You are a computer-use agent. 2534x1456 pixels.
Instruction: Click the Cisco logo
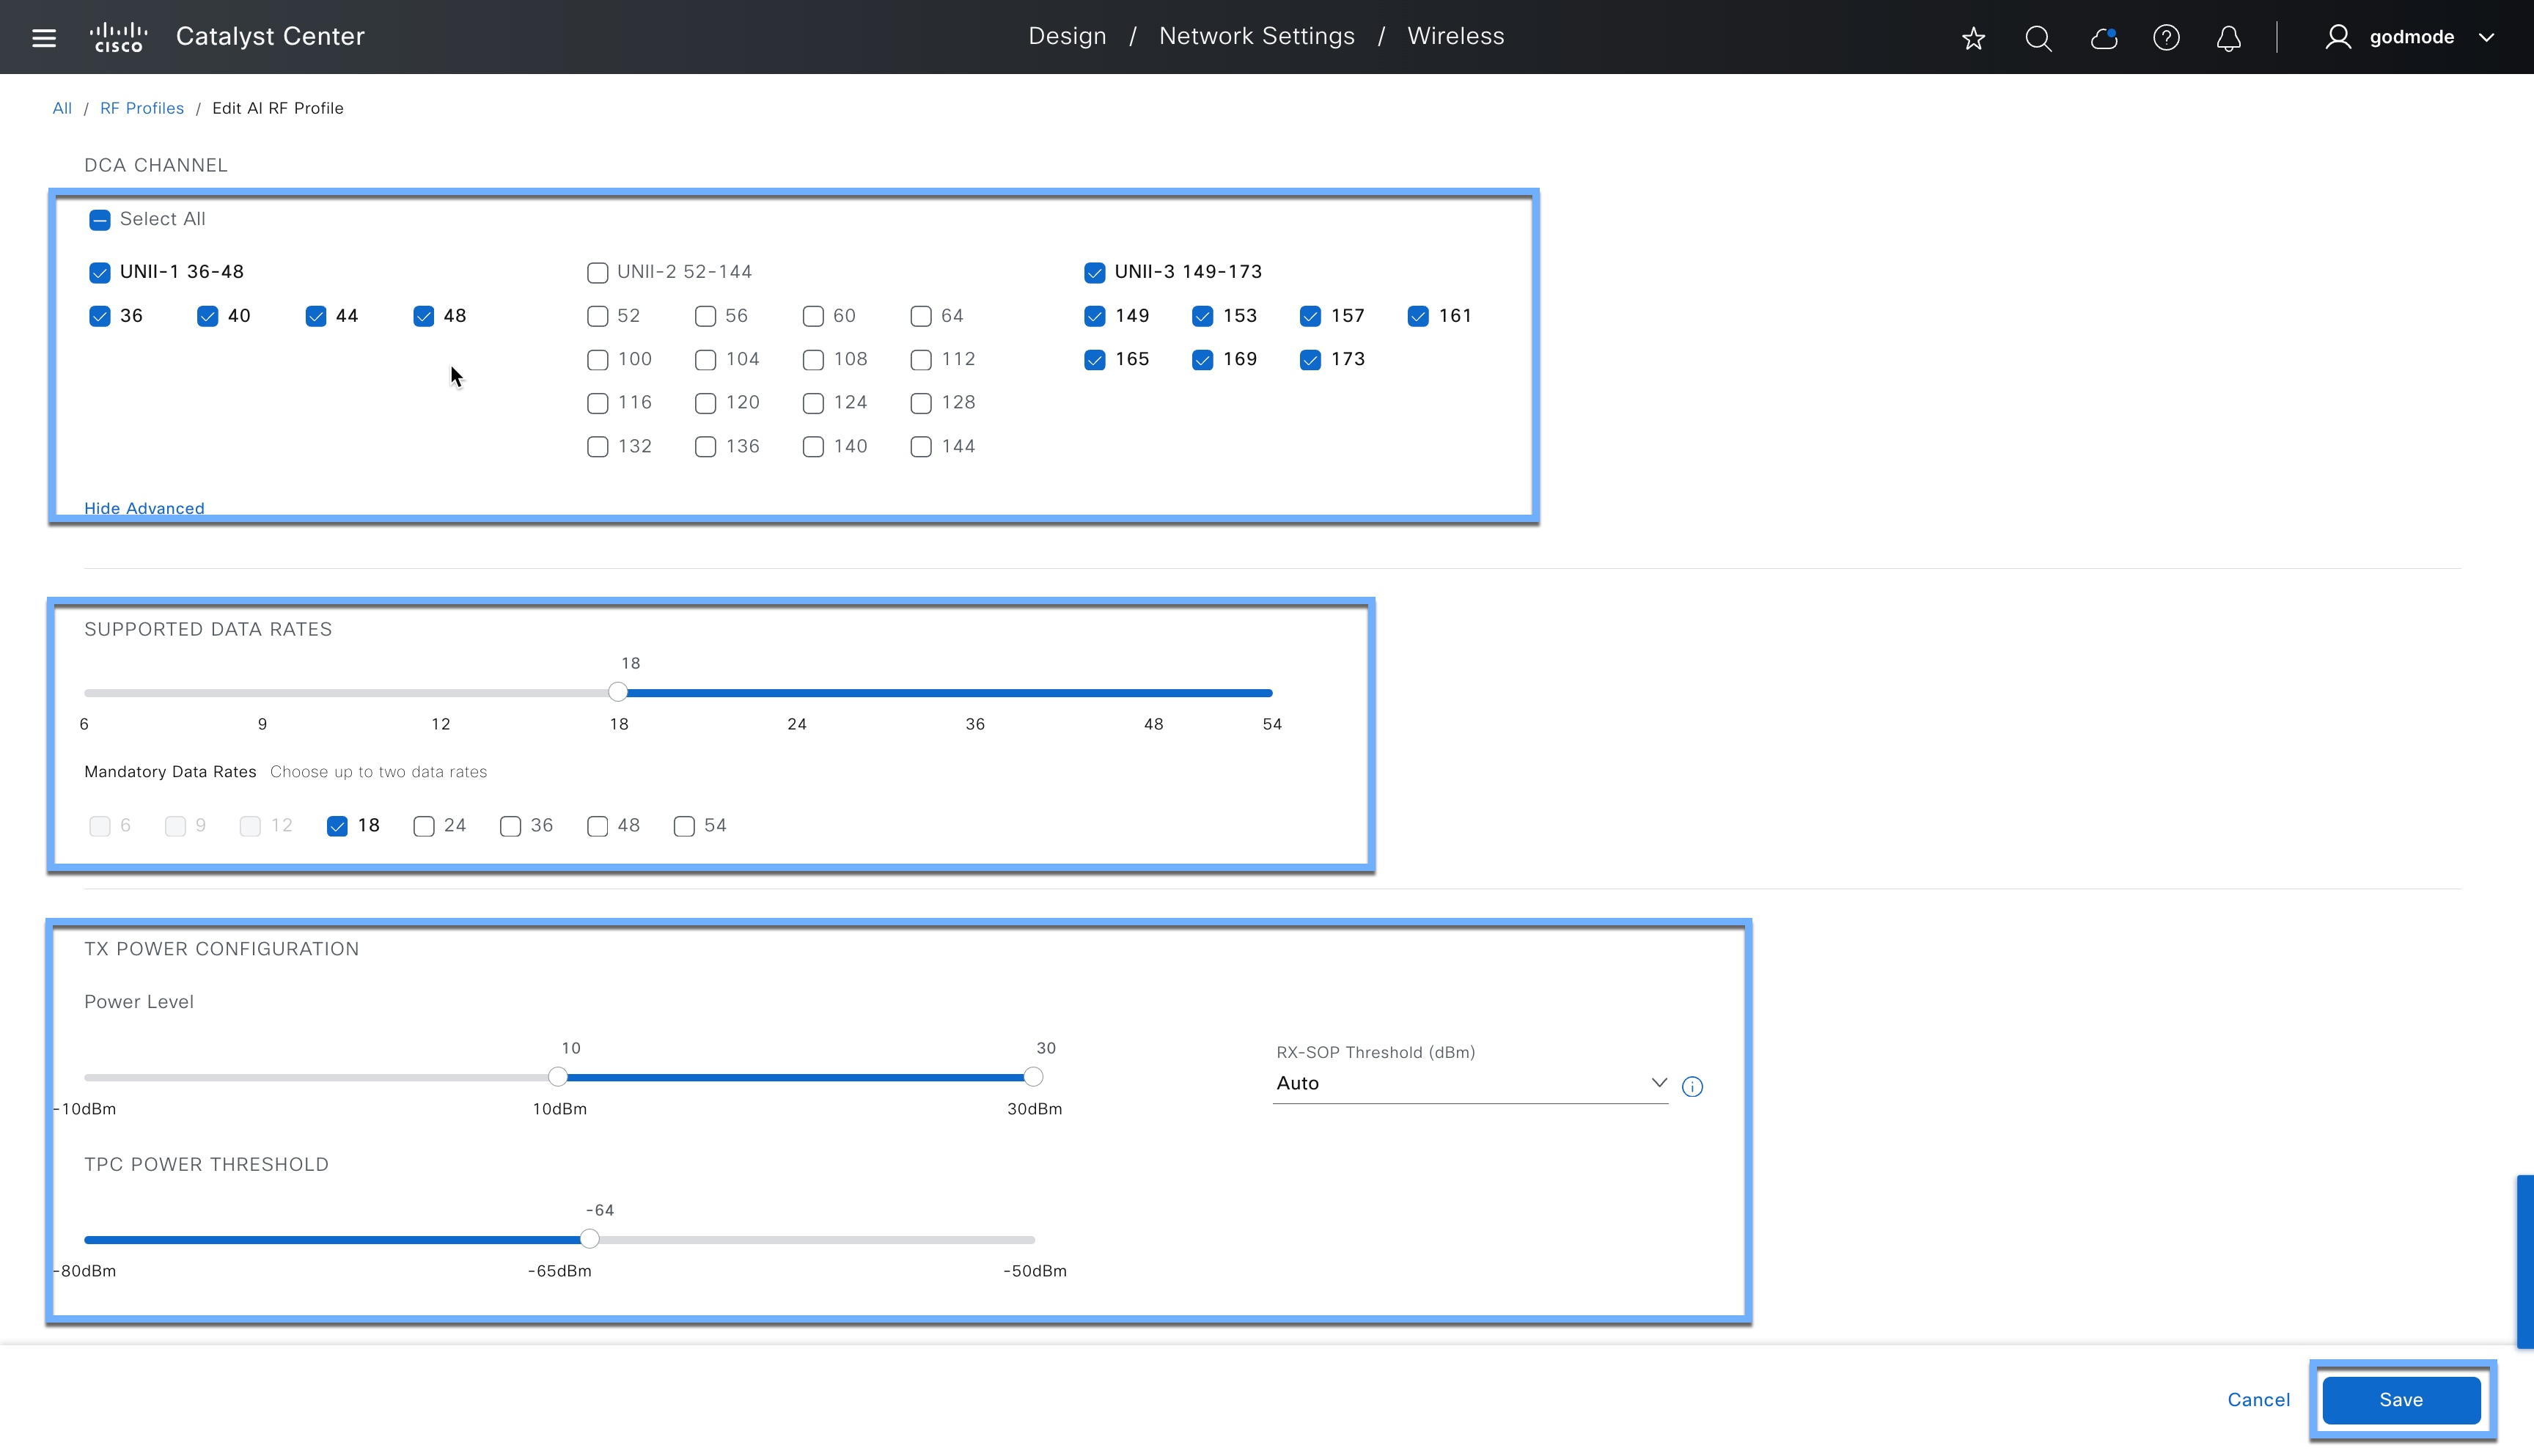coord(118,36)
